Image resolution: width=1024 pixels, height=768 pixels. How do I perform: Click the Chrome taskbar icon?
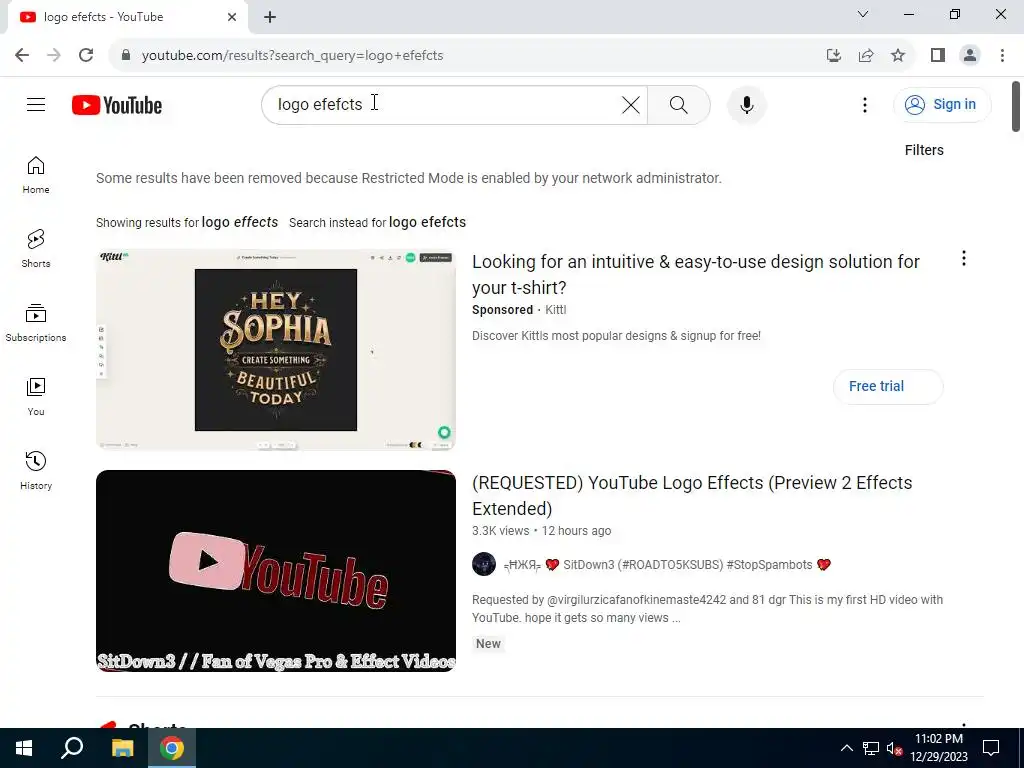[x=172, y=748]
